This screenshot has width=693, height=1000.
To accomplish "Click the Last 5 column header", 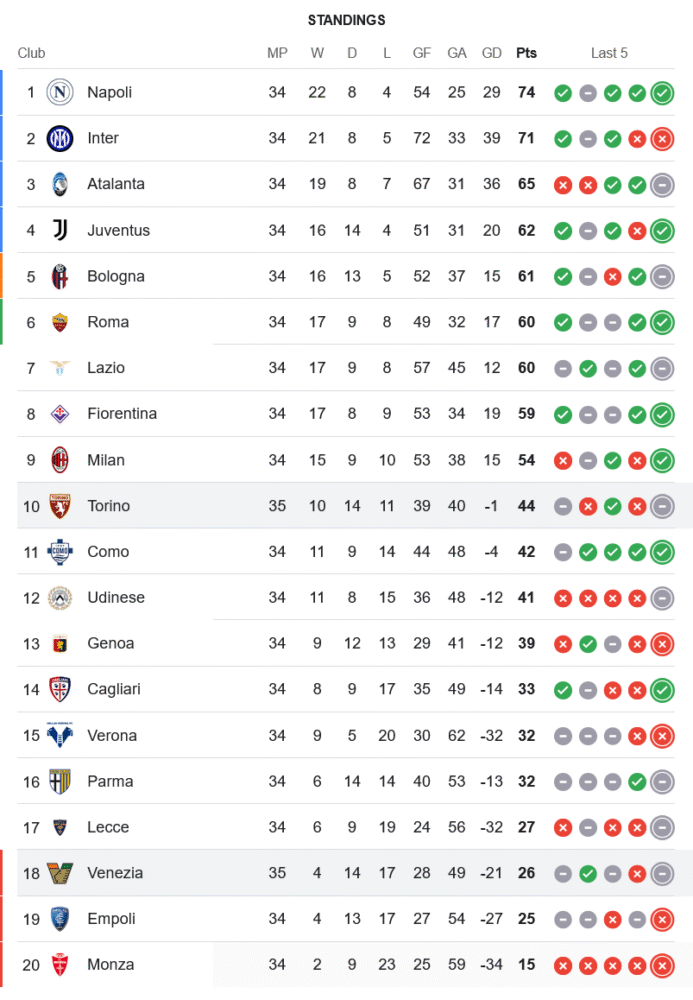I will (609, 53).
